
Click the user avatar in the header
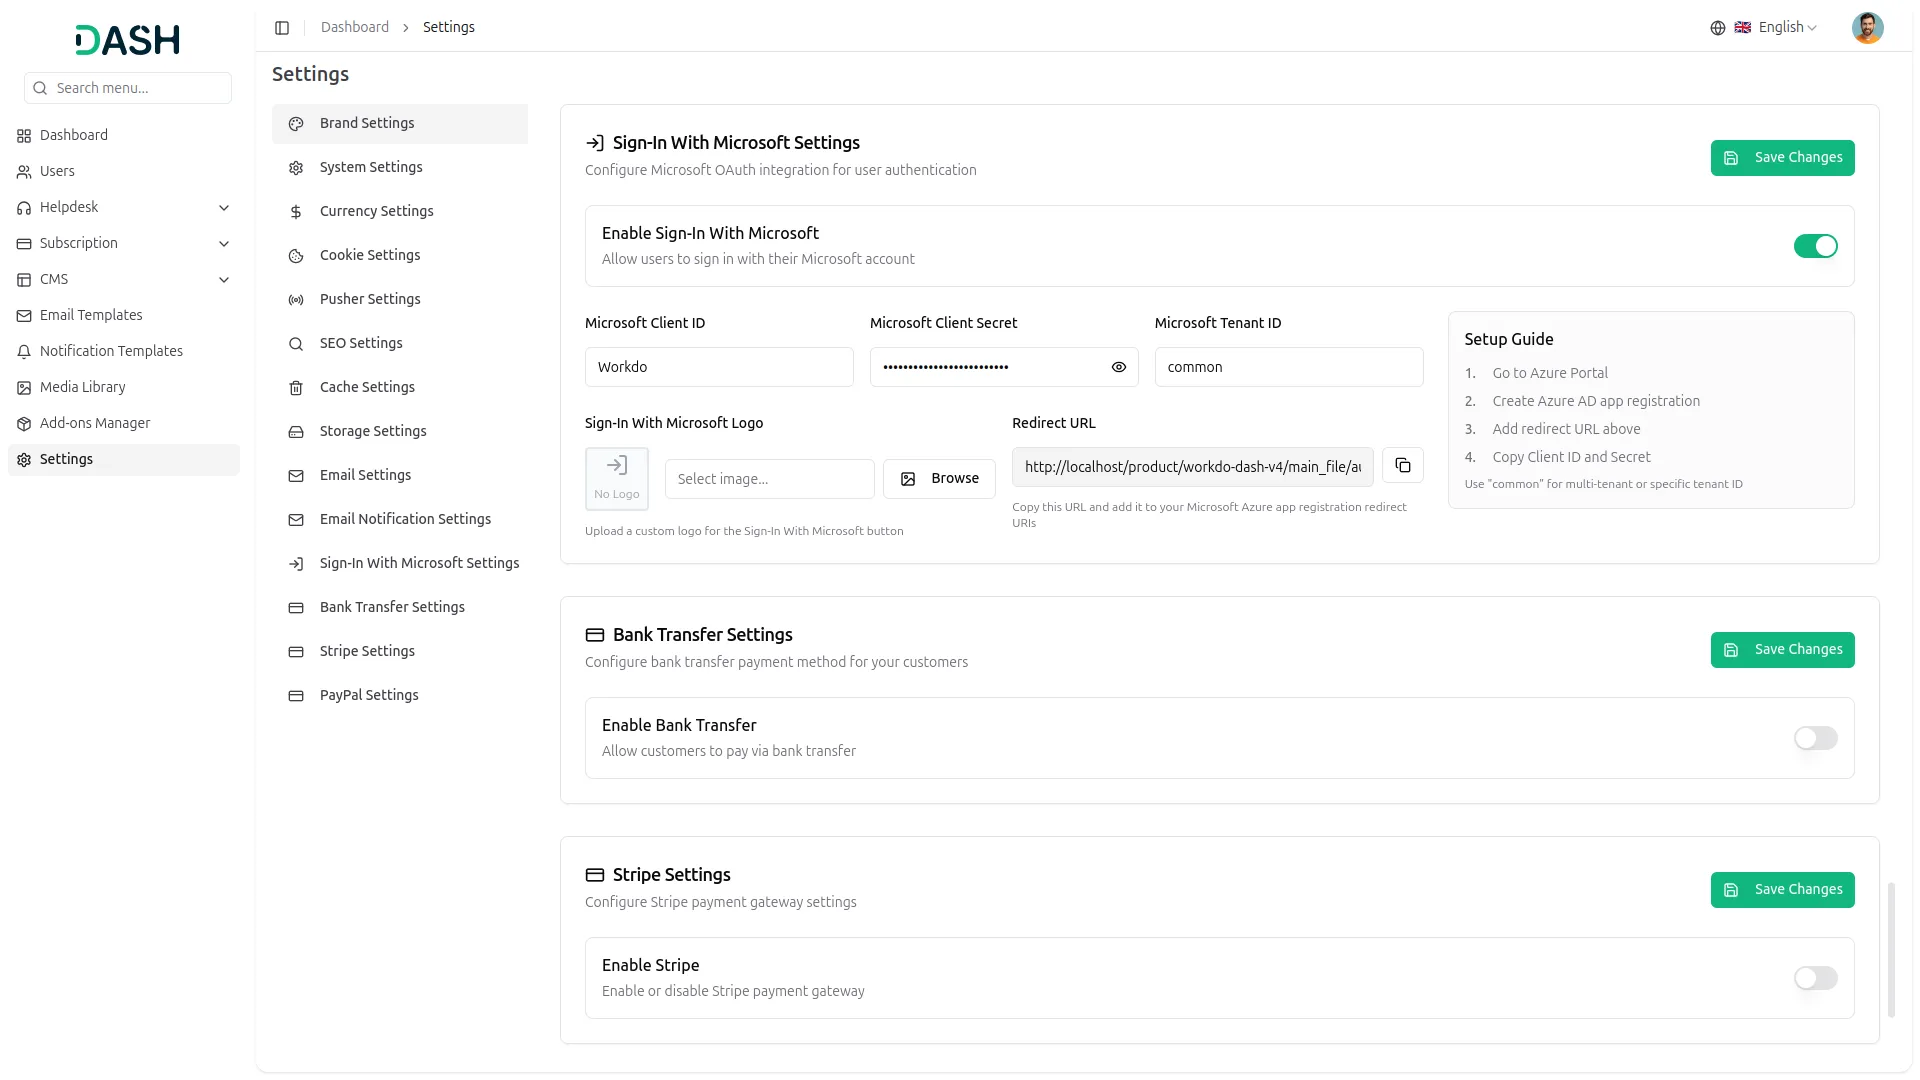(x=1867, y=28)
